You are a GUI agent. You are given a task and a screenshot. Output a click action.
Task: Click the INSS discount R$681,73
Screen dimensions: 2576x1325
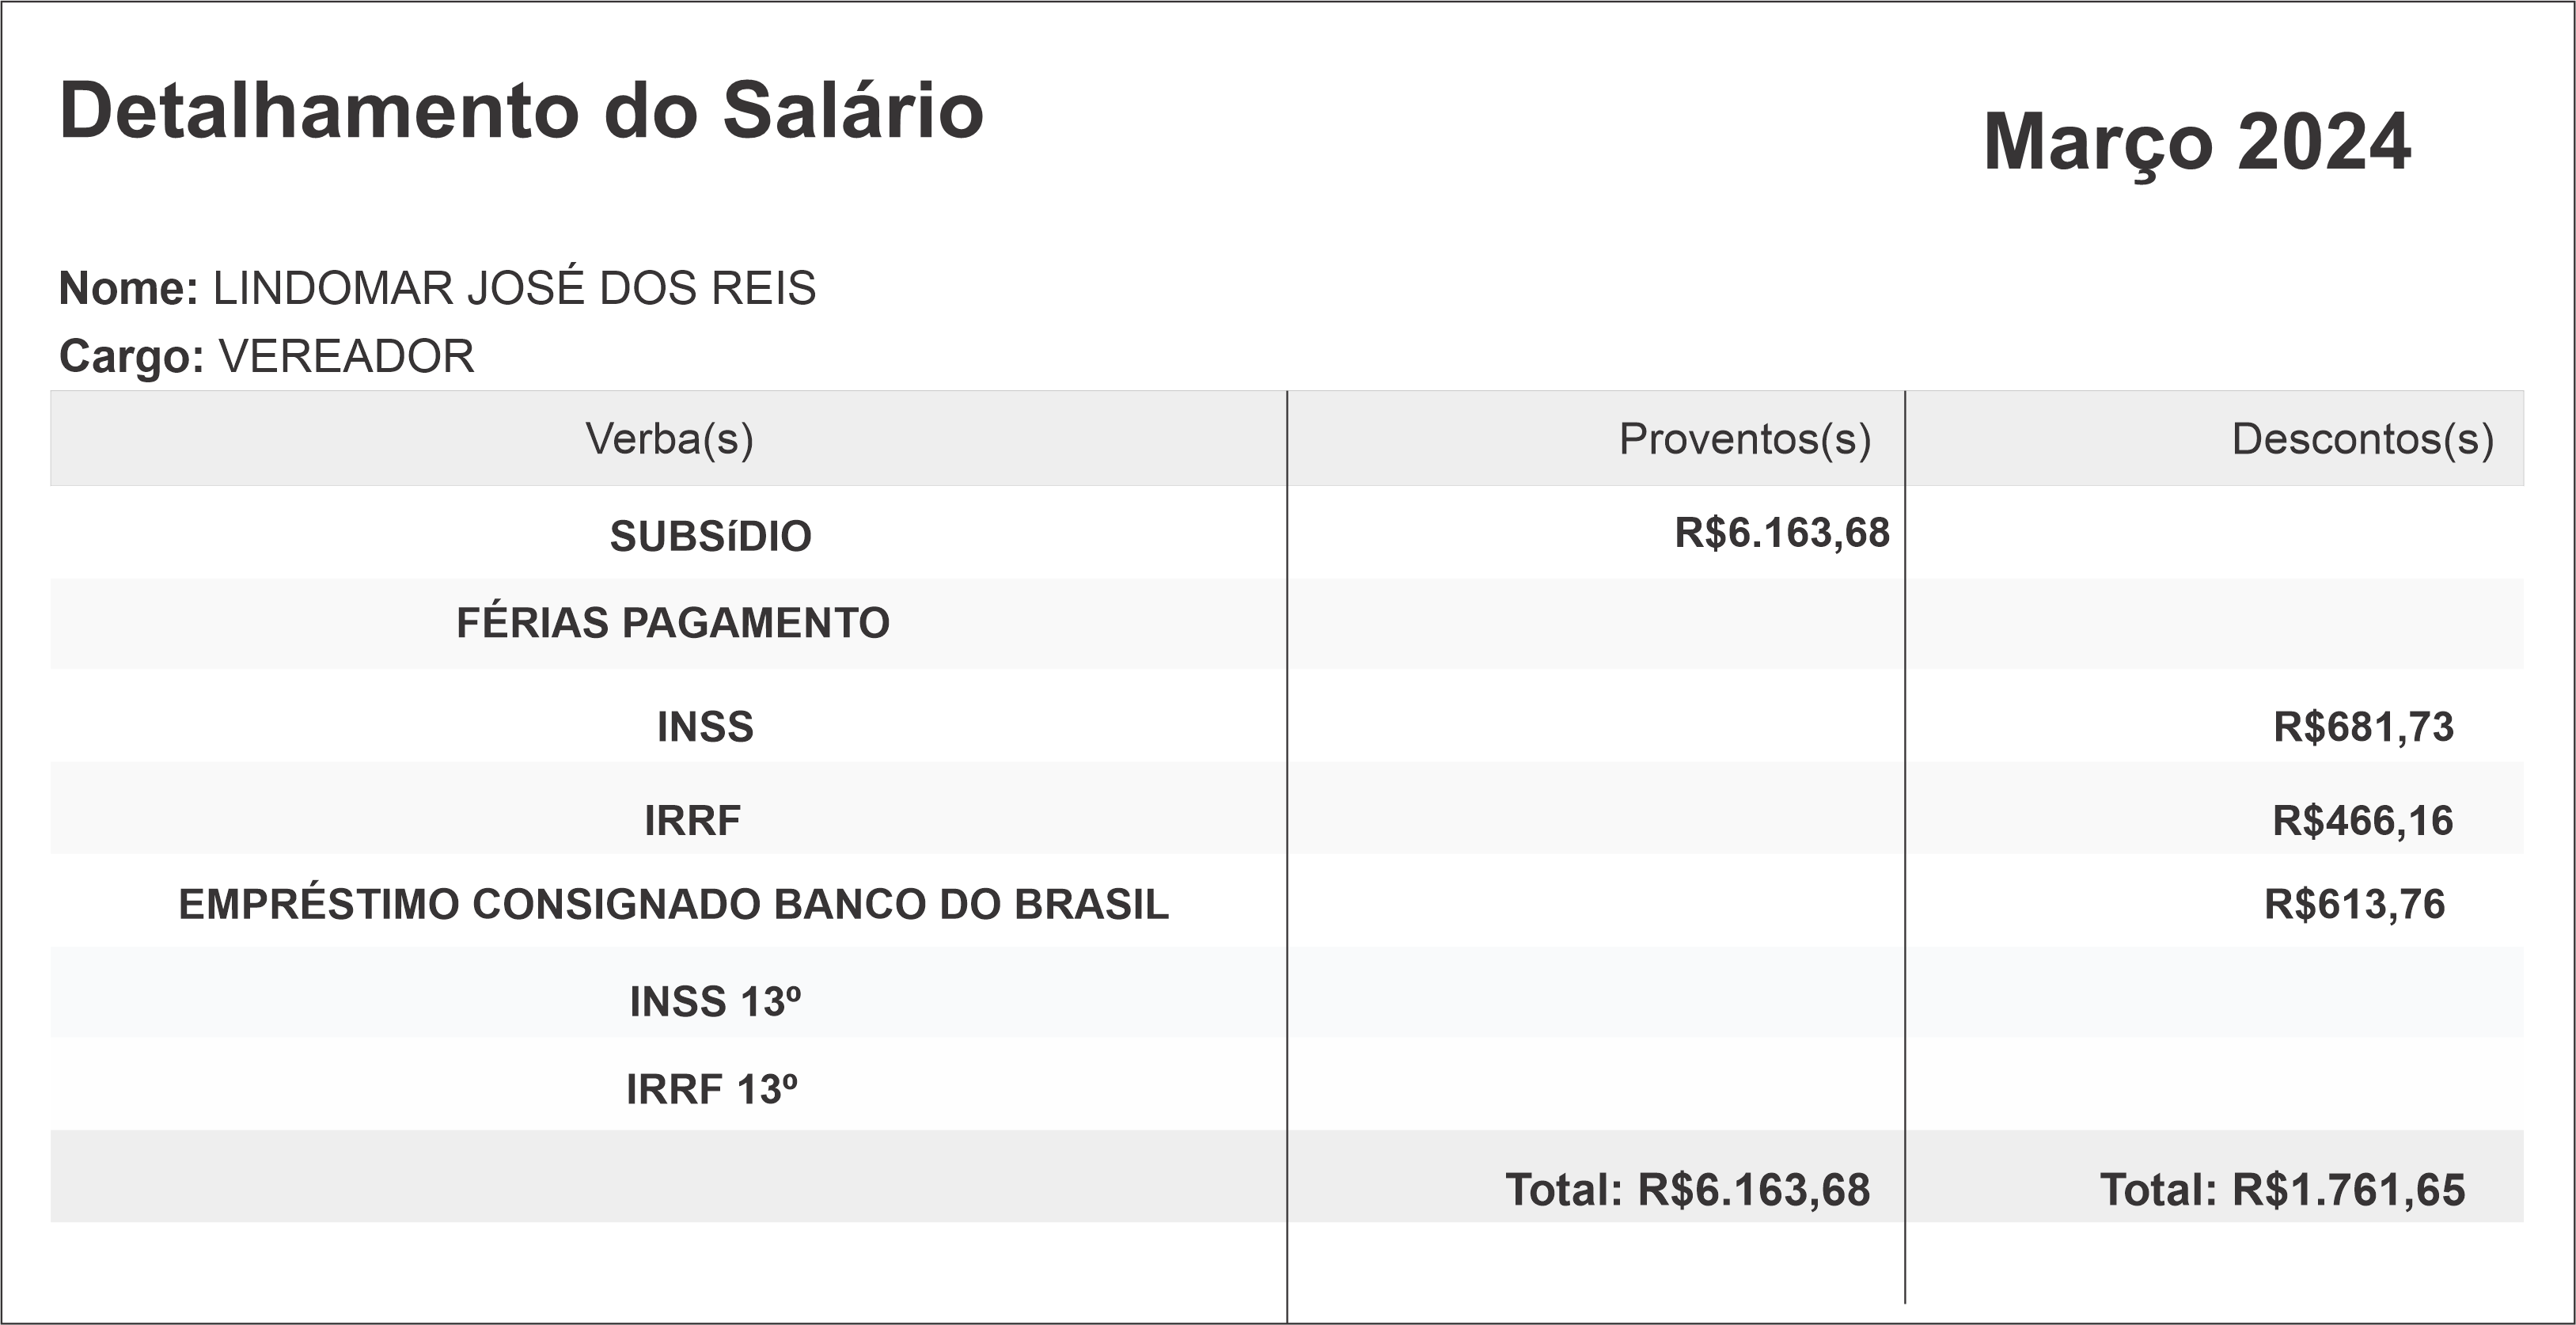[2363, 727]
